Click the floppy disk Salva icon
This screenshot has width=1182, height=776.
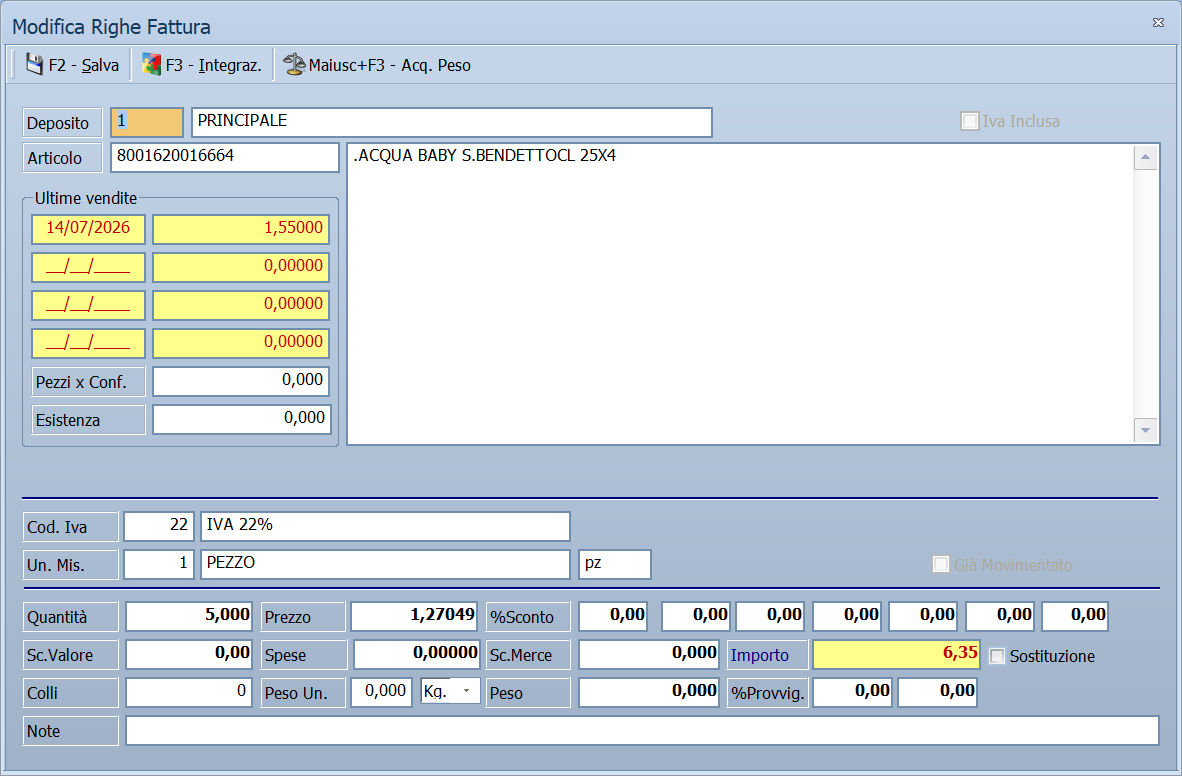pyautogui.click(x=34, y=65)
